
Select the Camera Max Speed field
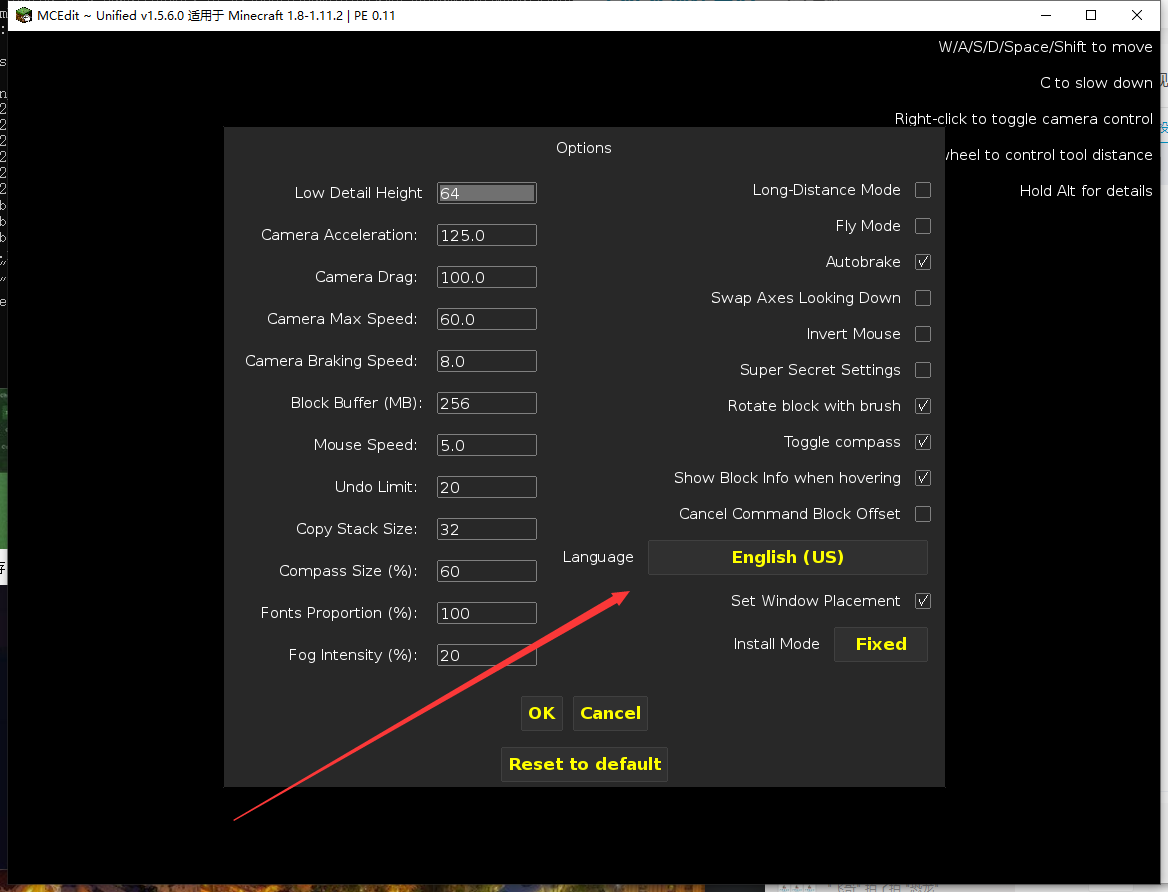(x=486, y=319)
